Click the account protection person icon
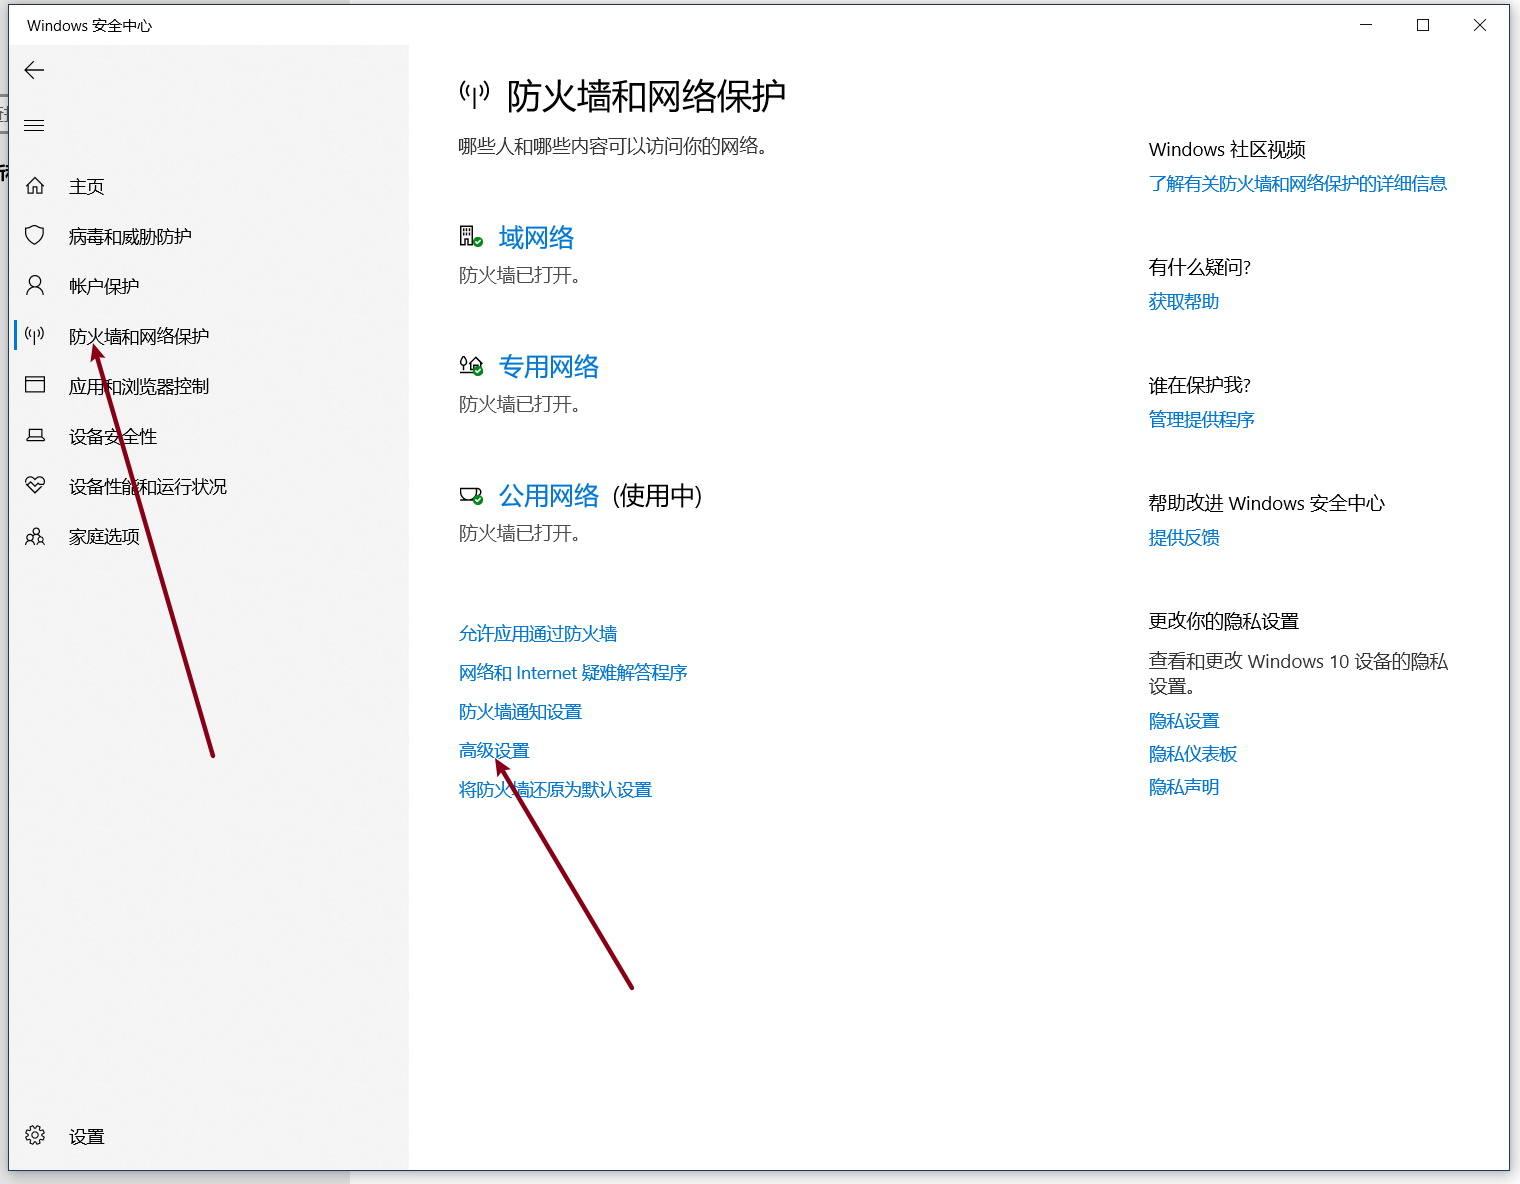The height and width of the screenshot is (1184, 1520). [35, 286]
